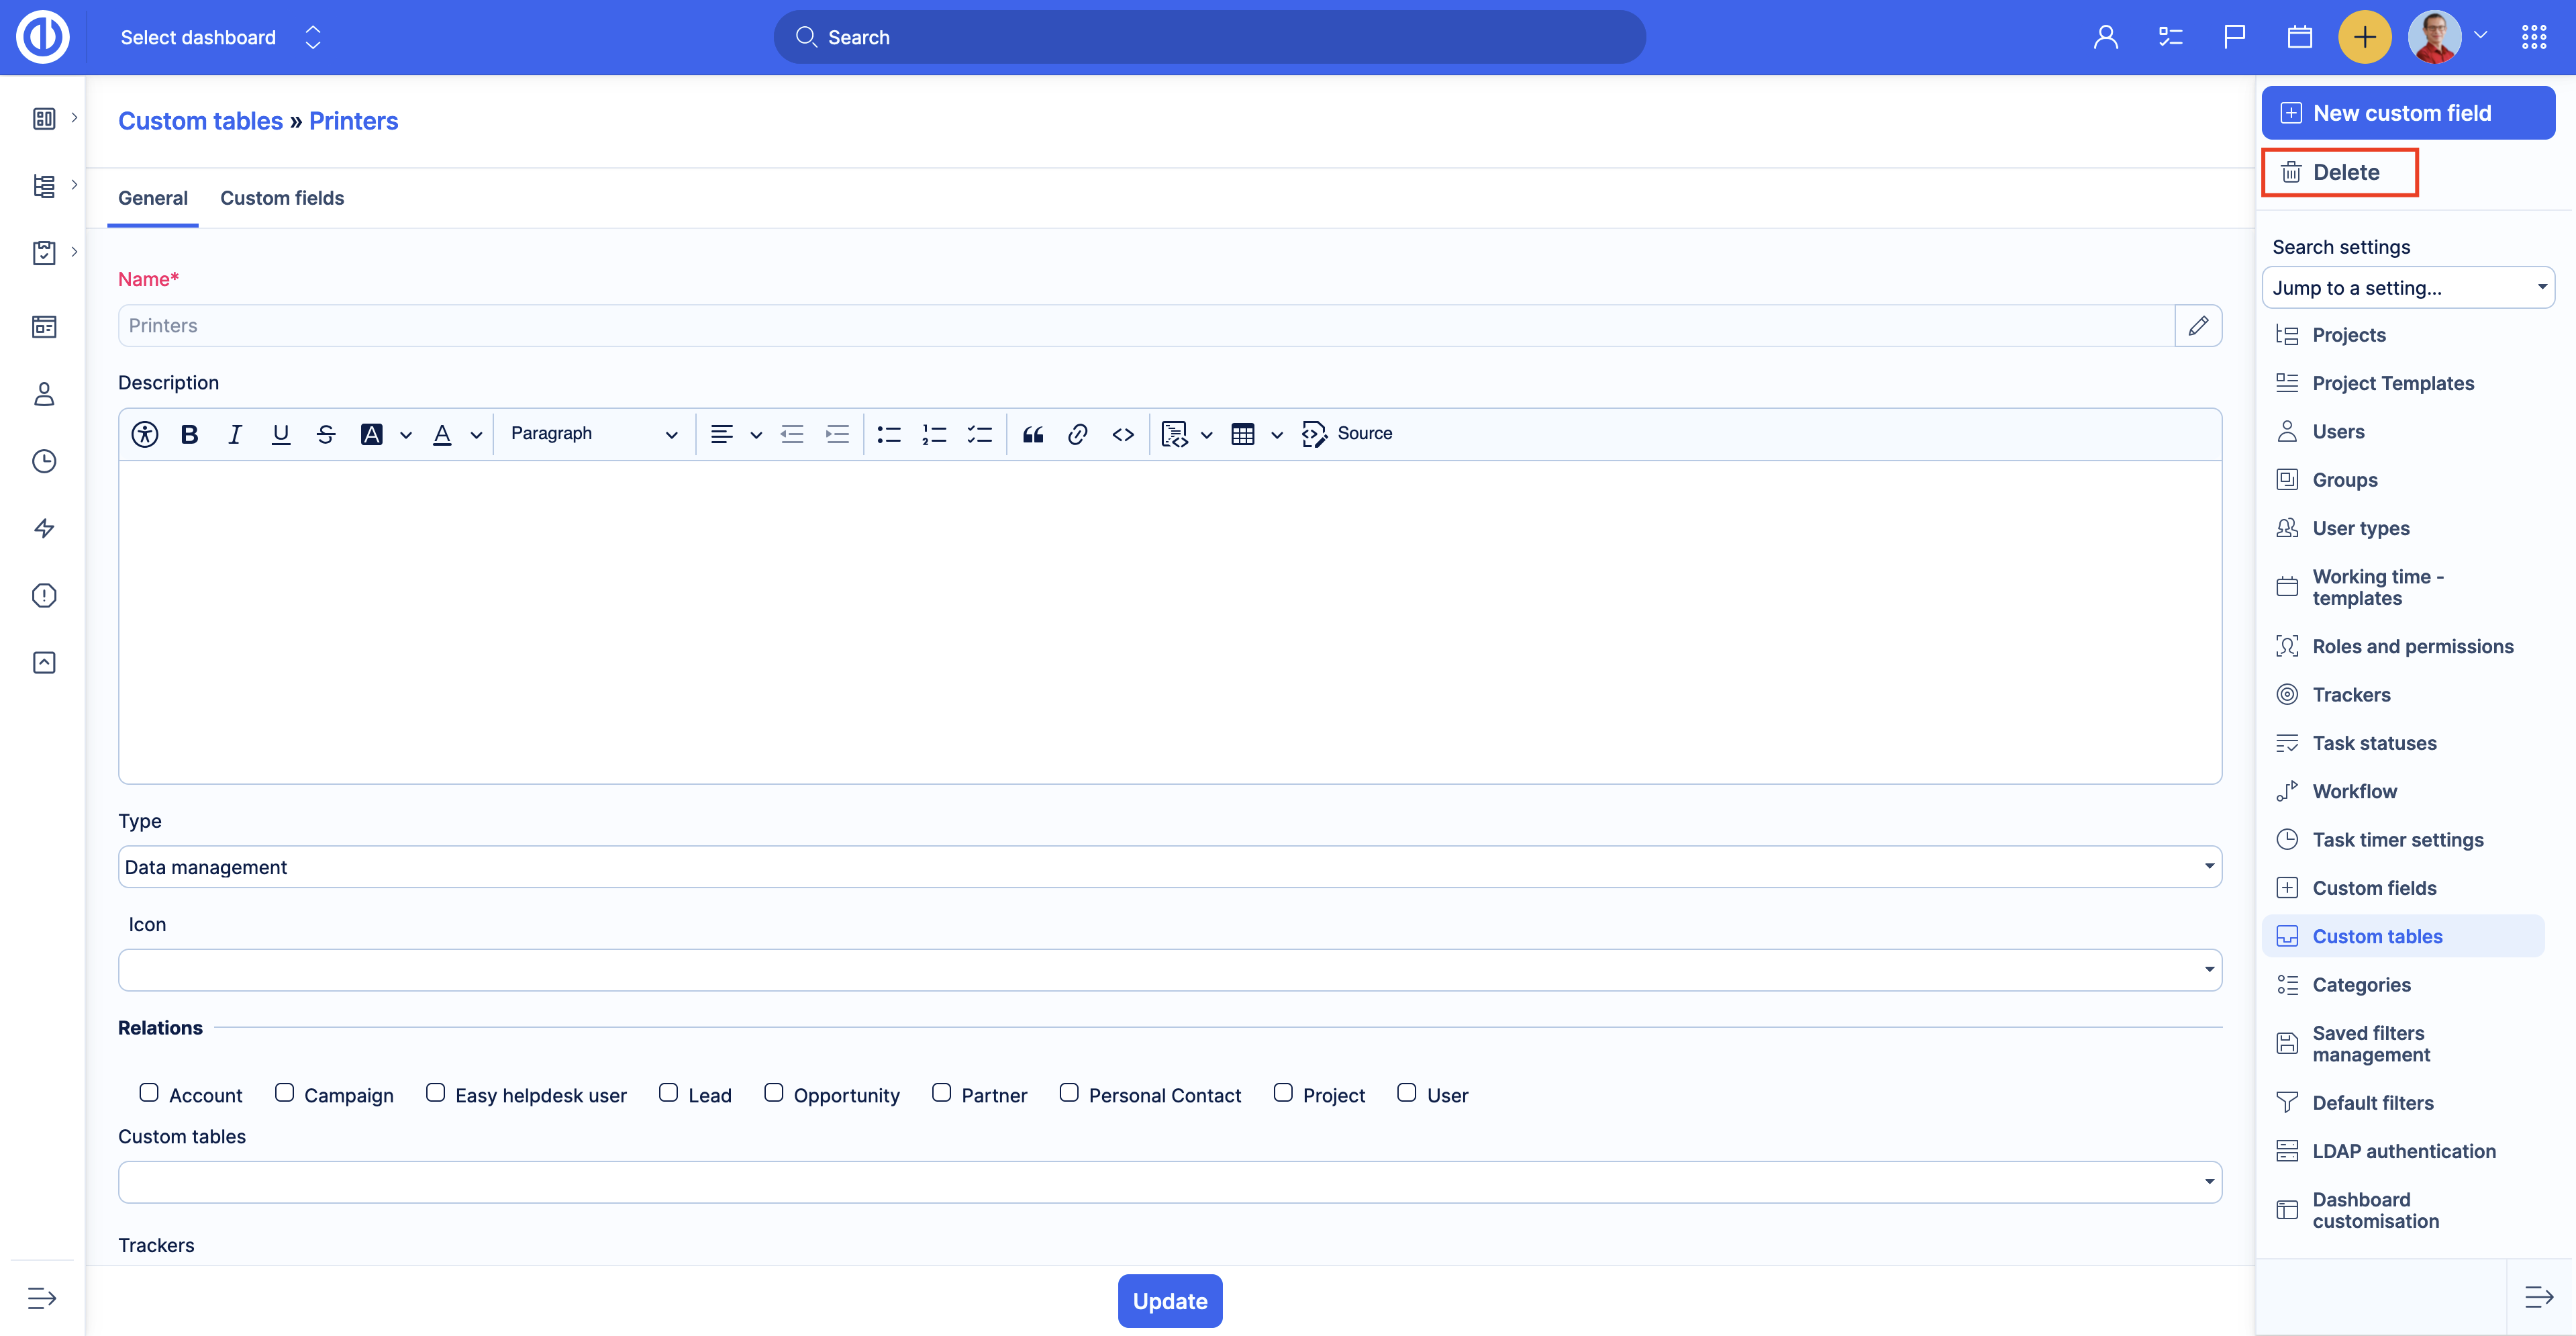Screen dimensions: 2576x1336
Task: Click the Delete button
Action: (x=2339, y=172)
